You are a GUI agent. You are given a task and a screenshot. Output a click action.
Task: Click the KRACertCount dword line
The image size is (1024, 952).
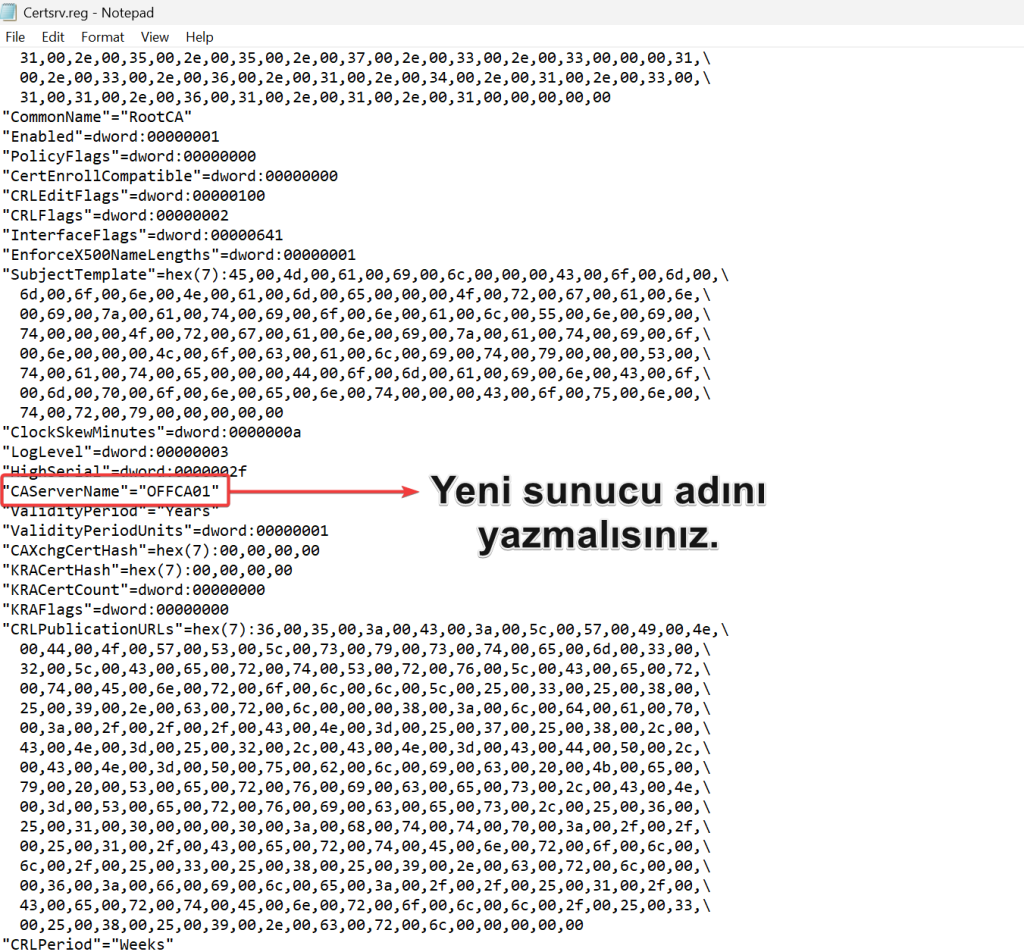[133, 590]
